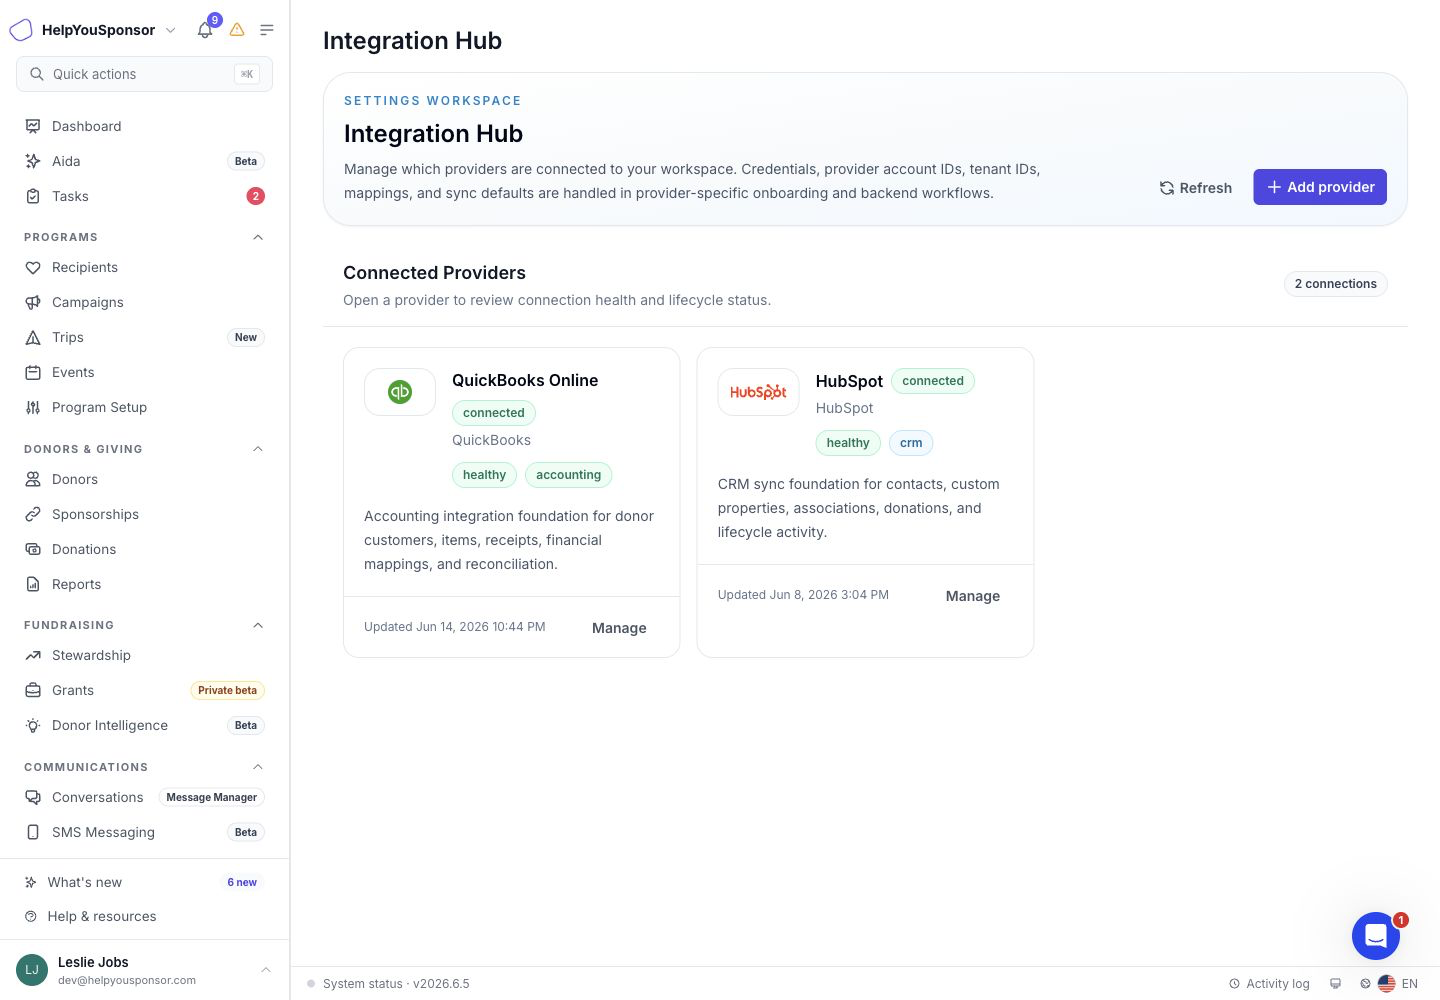Expand the Leslie Jobs account menu

click(x=266, y=970)
